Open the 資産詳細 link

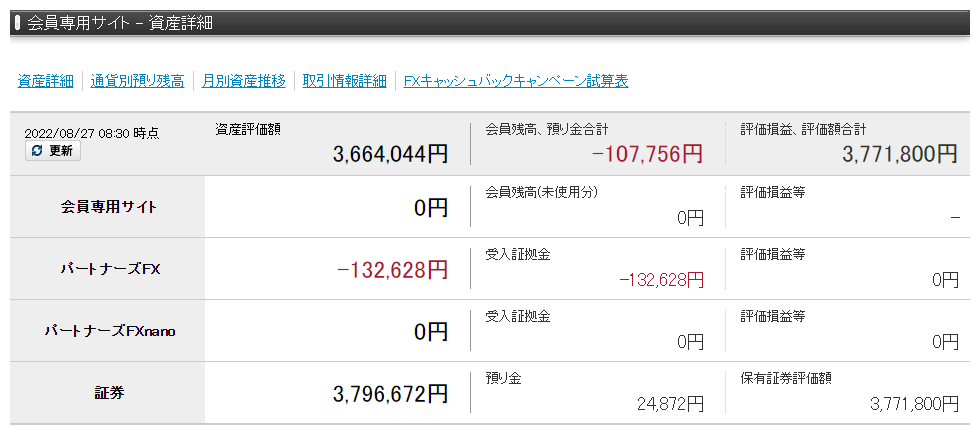(45, 81)
